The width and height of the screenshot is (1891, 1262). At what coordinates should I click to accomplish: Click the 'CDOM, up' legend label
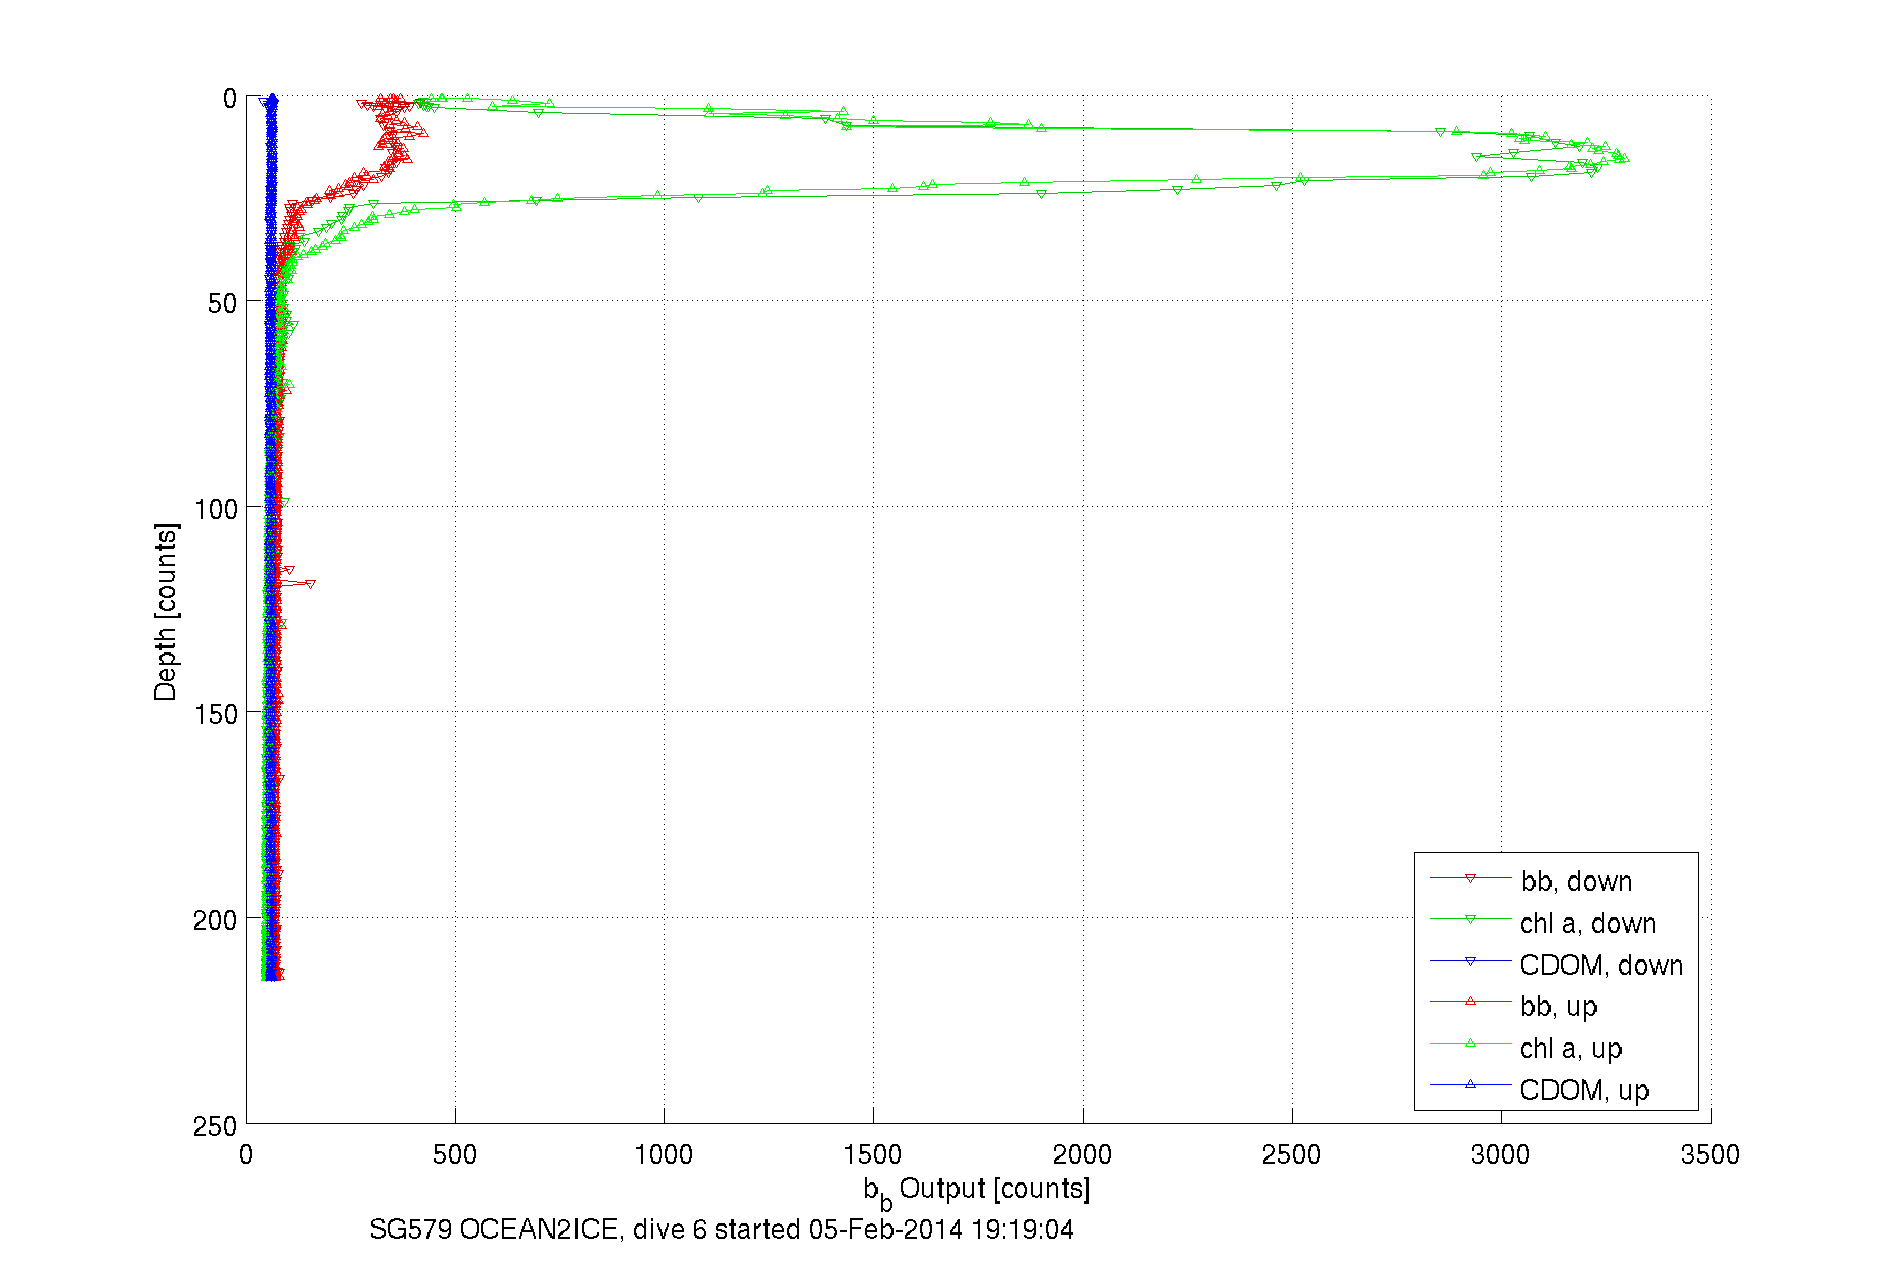(x=1584, y=1090)
